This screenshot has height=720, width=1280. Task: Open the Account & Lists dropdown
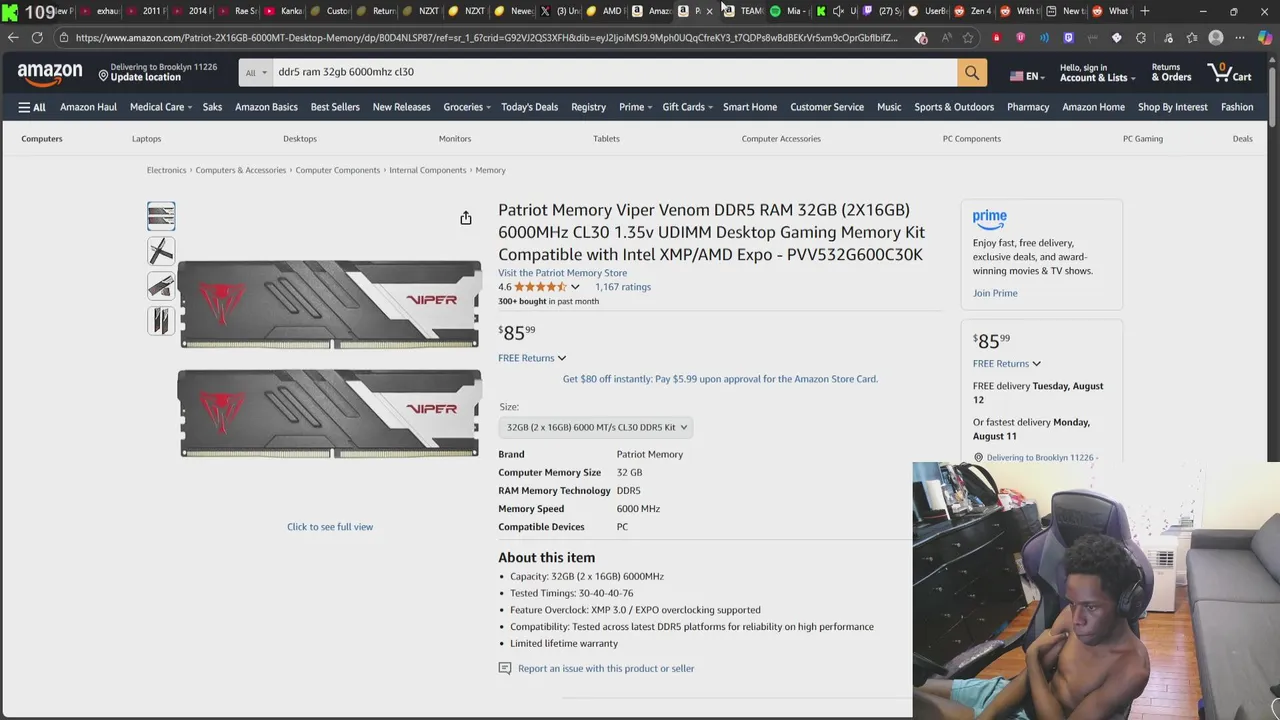pyautogui.click(x=1097, y=72)
